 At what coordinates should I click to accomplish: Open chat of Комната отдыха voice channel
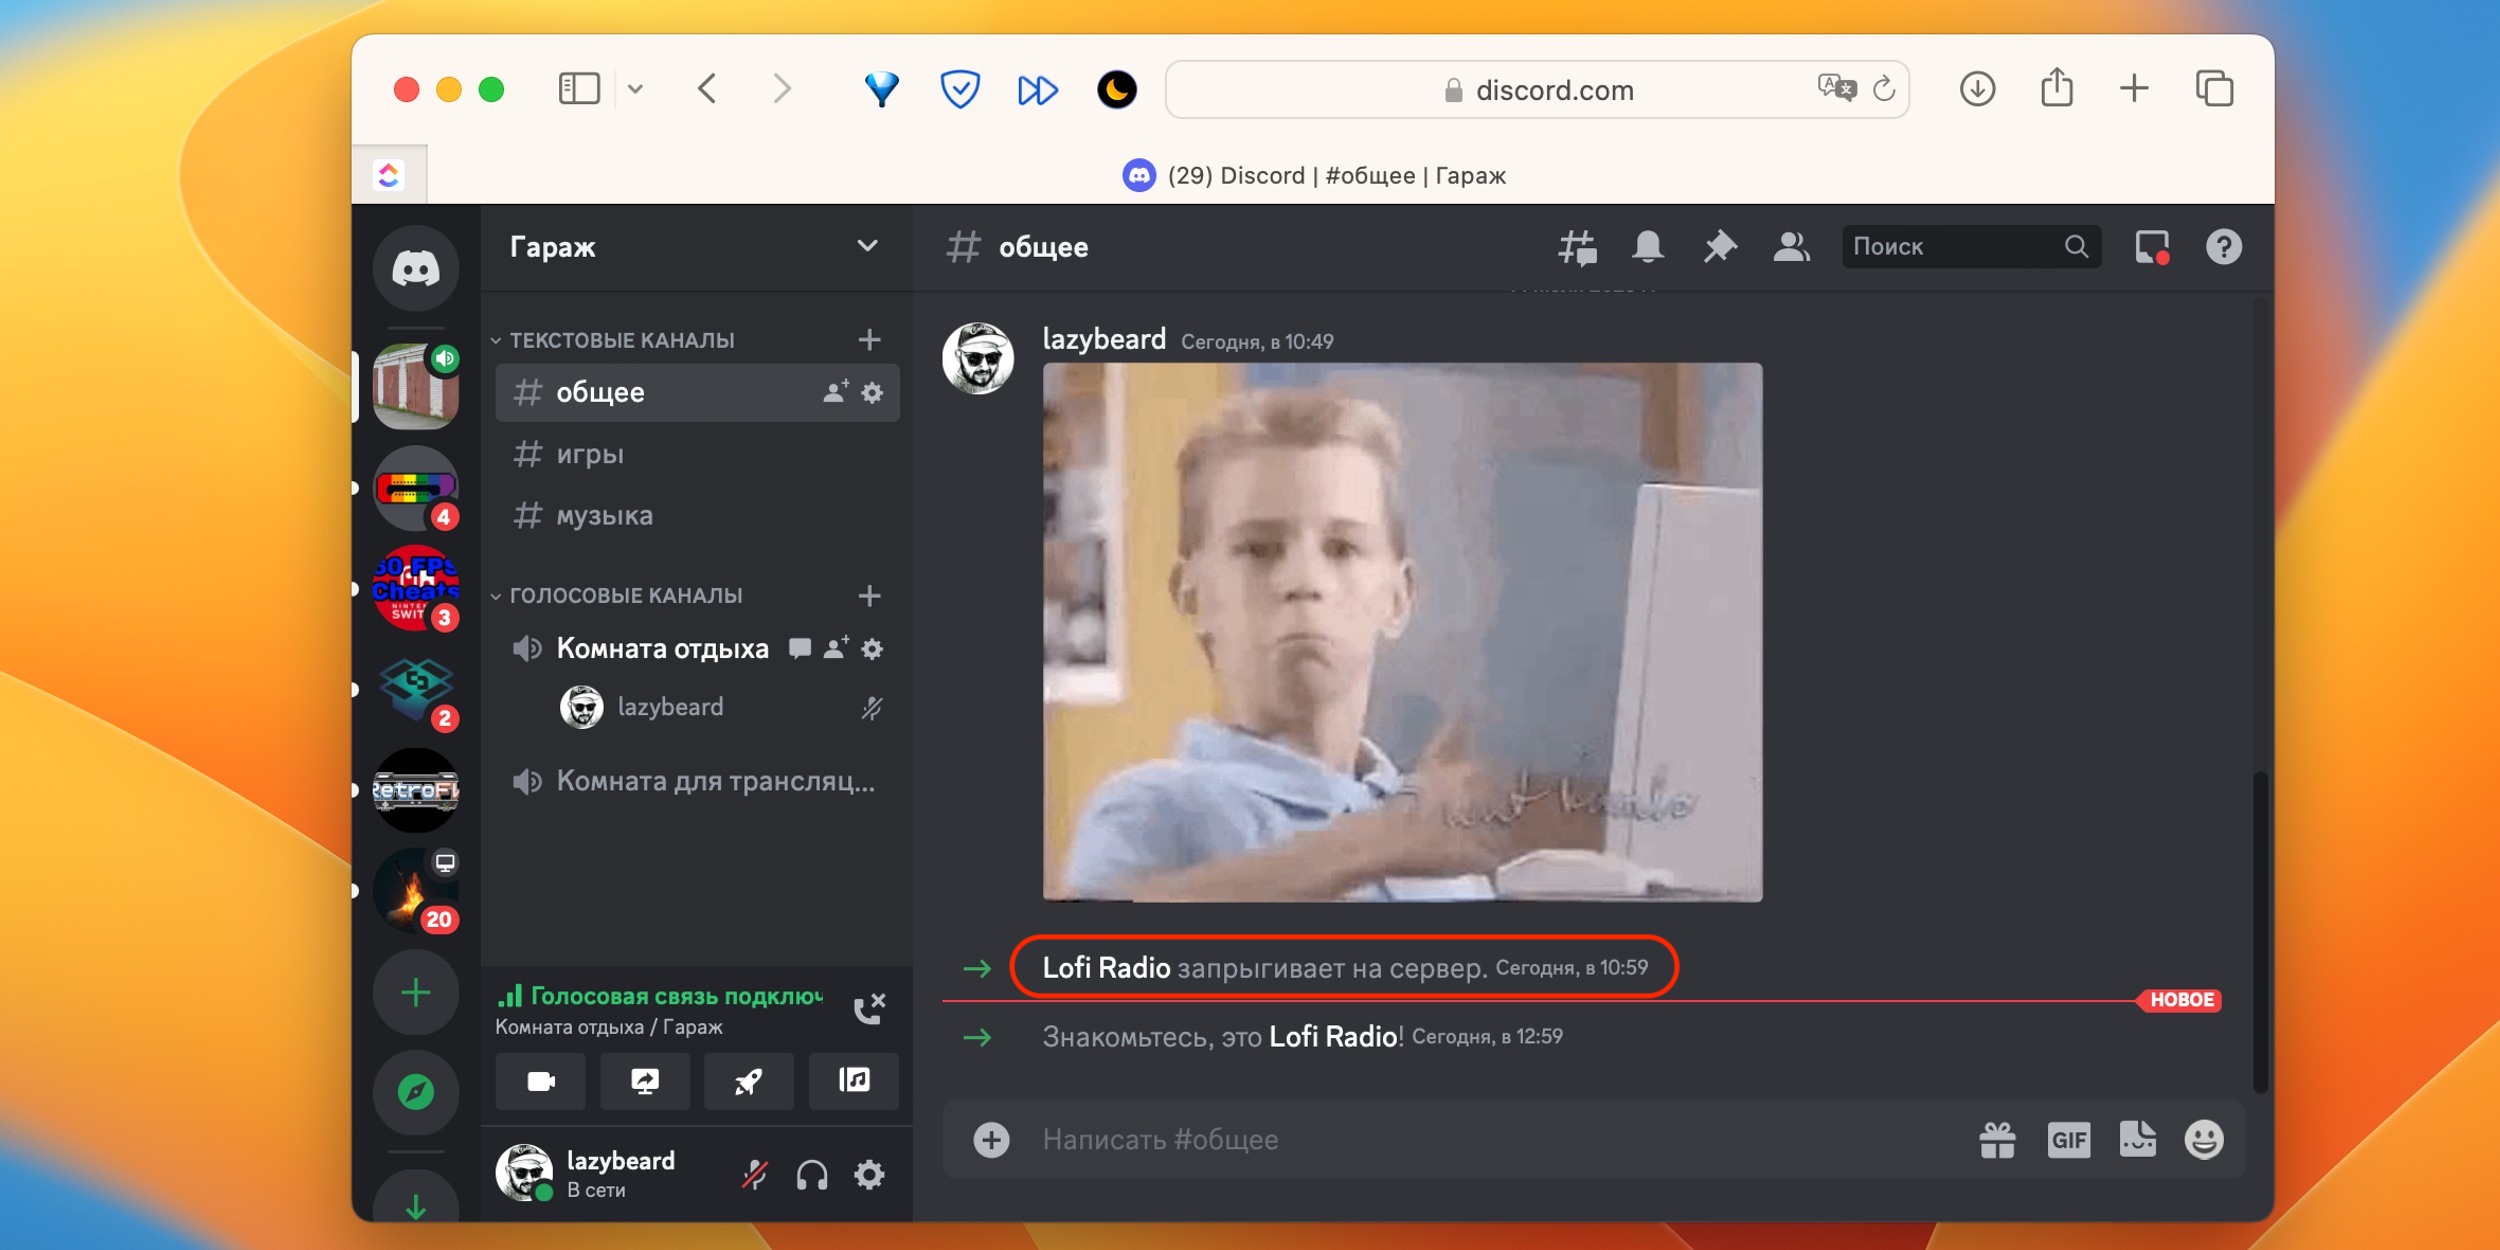[x=799, y=649]
